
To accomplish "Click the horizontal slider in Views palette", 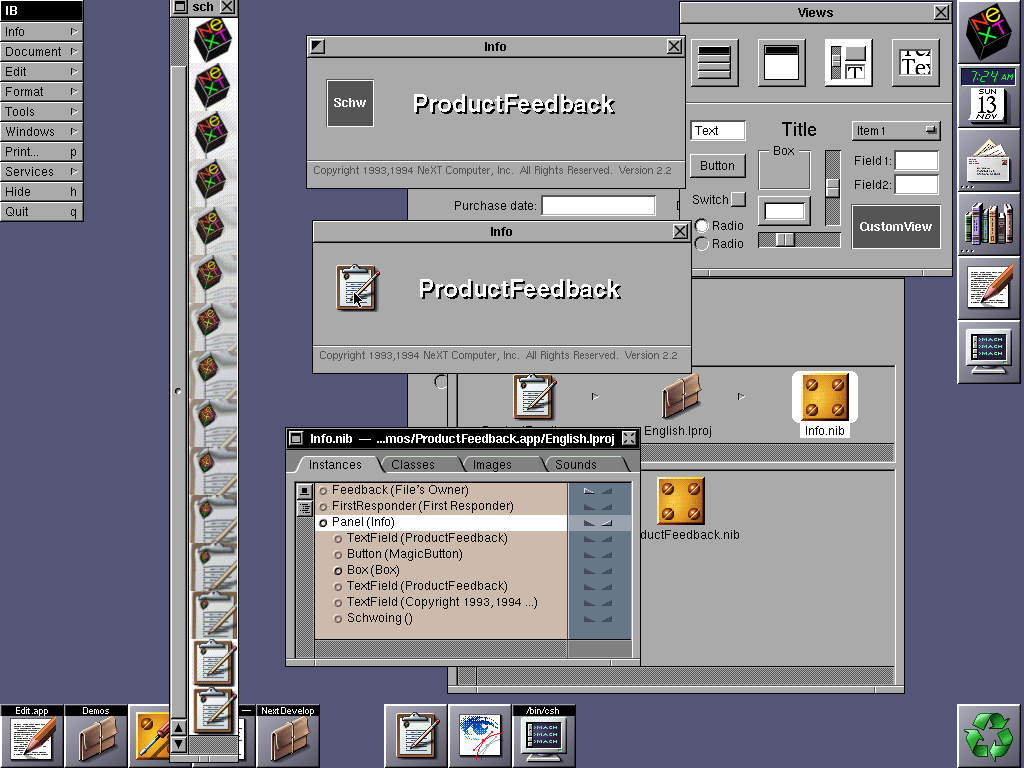I will tap(799, 240).
